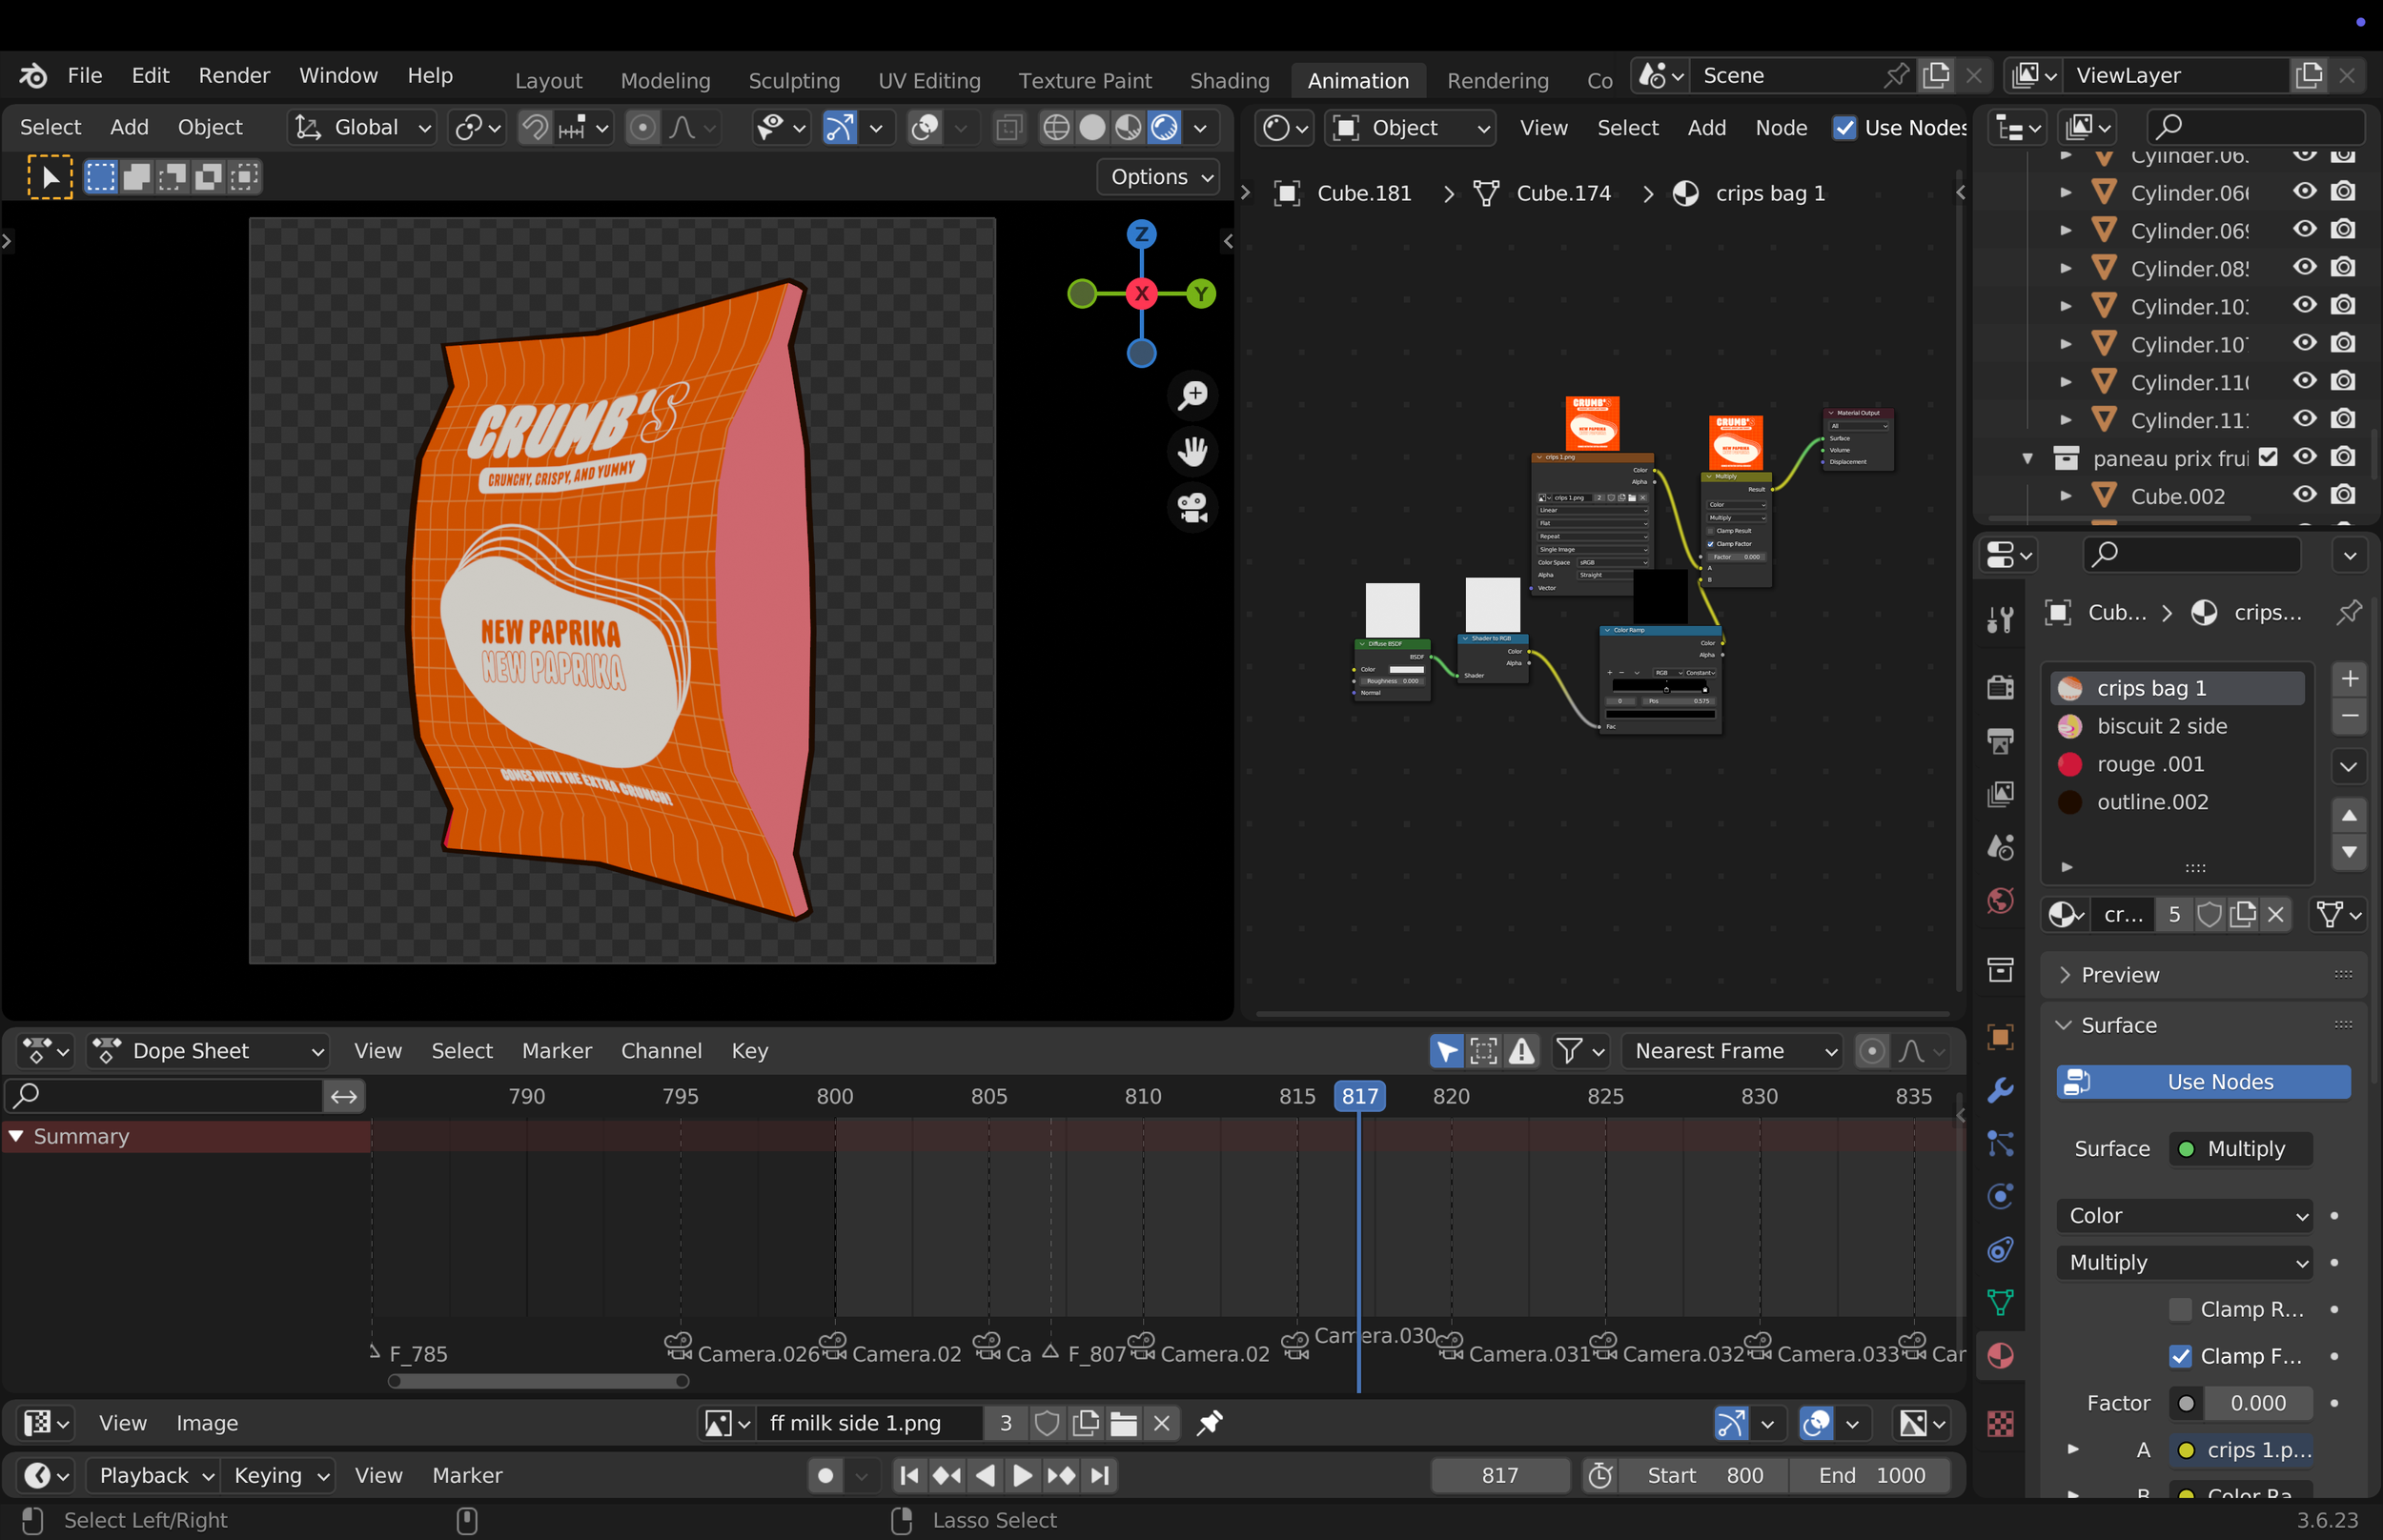Click the End 1000 frame field
Image resolution: width=2383 pixels, height=1540 pixels.
pyautogui.click(x=1871, y=1475)
